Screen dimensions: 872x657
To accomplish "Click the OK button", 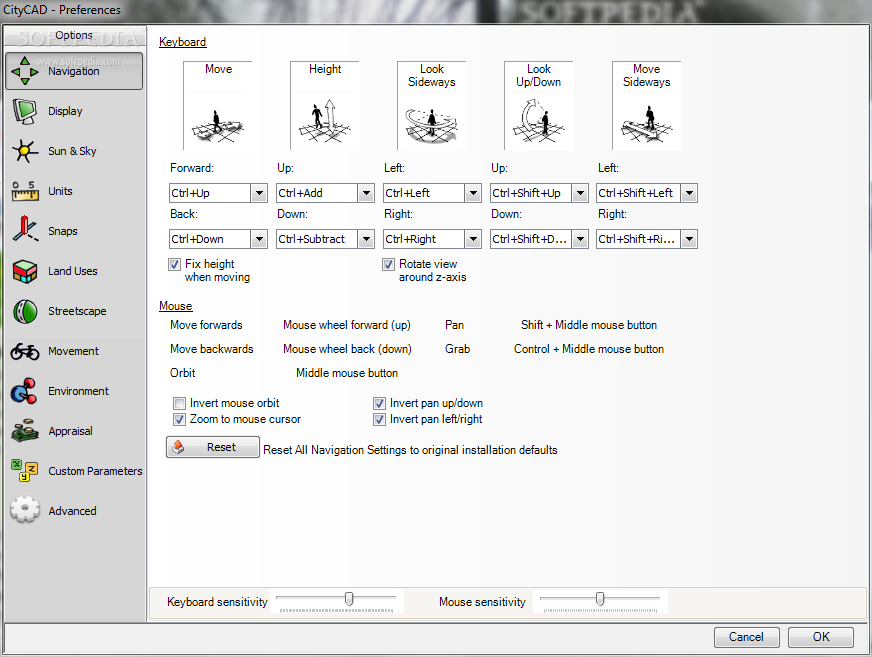I will 821,637.
